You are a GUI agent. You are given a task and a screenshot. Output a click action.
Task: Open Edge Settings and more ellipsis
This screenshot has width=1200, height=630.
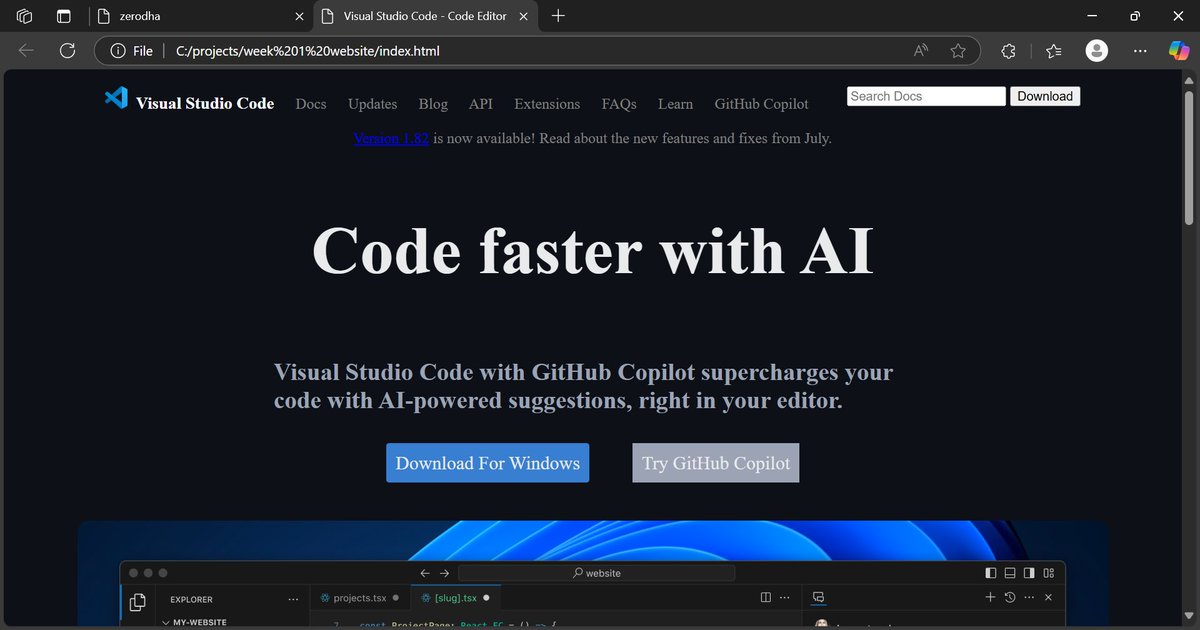(1140, 51)
